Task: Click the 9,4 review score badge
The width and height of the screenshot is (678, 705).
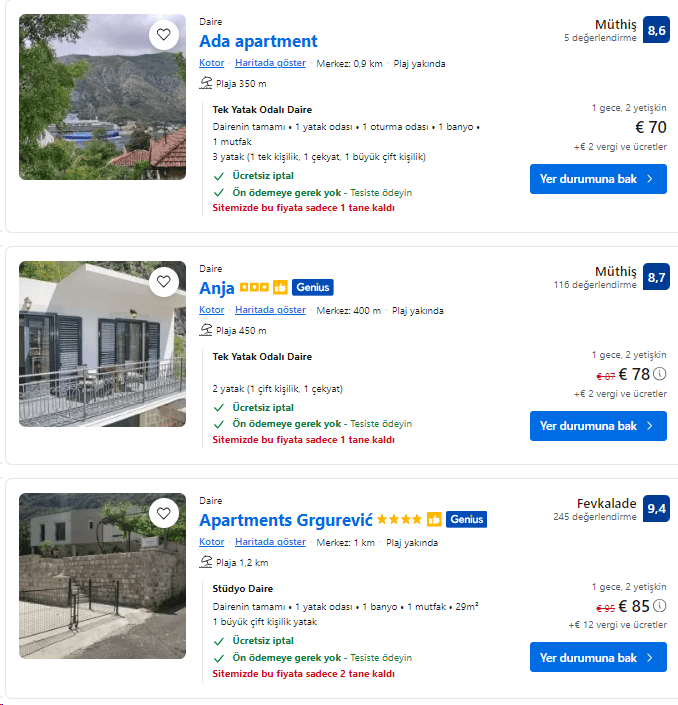Action: [656, 509]
